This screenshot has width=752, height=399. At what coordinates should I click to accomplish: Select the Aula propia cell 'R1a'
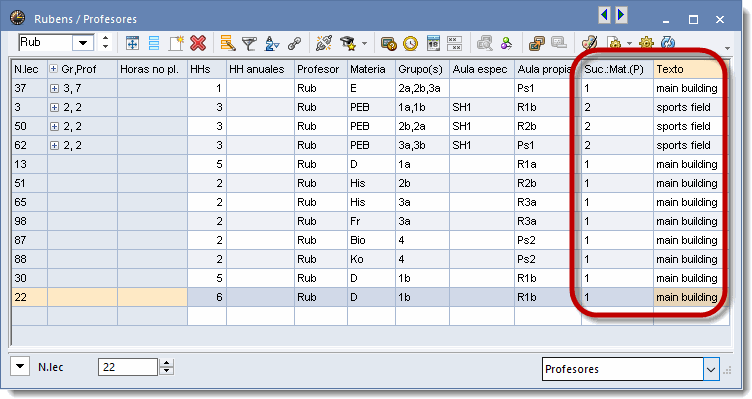[548, 164]
